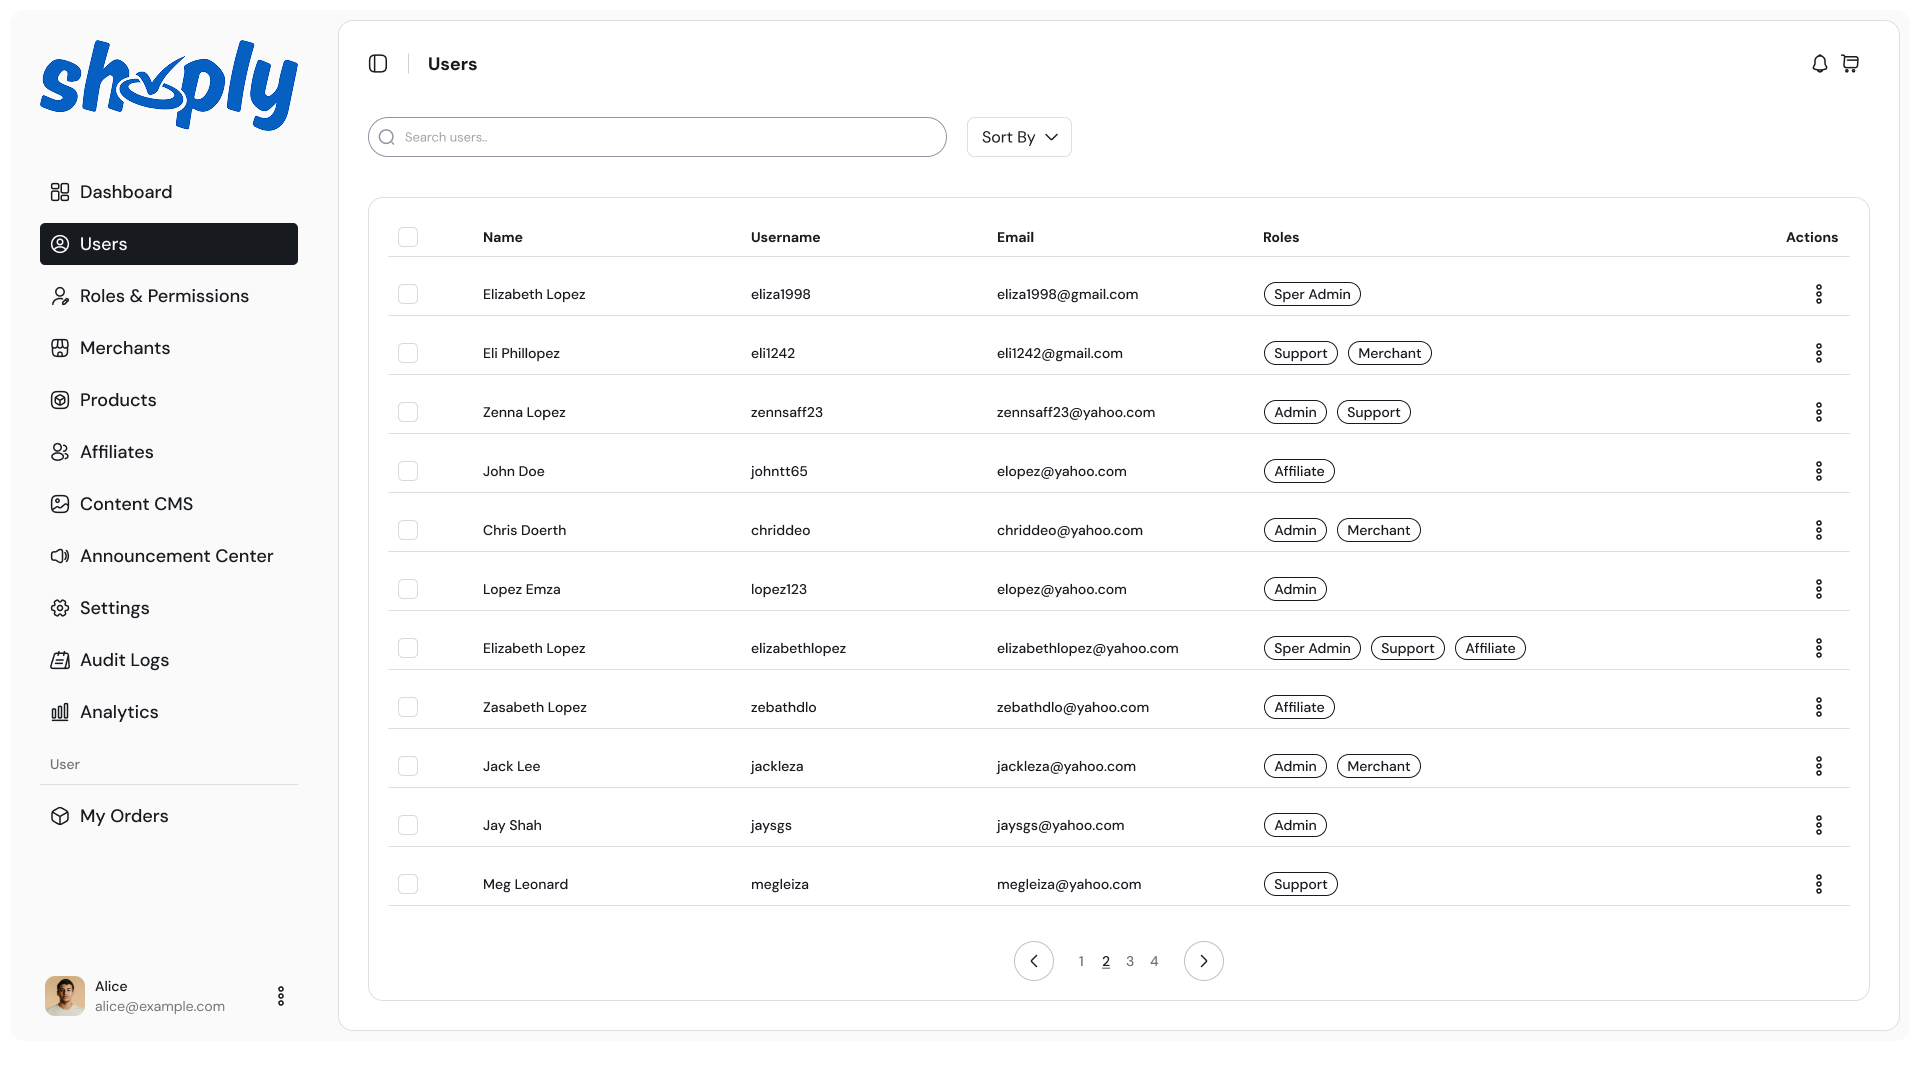Click the Email column header
The width and height of the screenshot is (1920, 1080).
pyautogui.click(x=1015, y=237)
